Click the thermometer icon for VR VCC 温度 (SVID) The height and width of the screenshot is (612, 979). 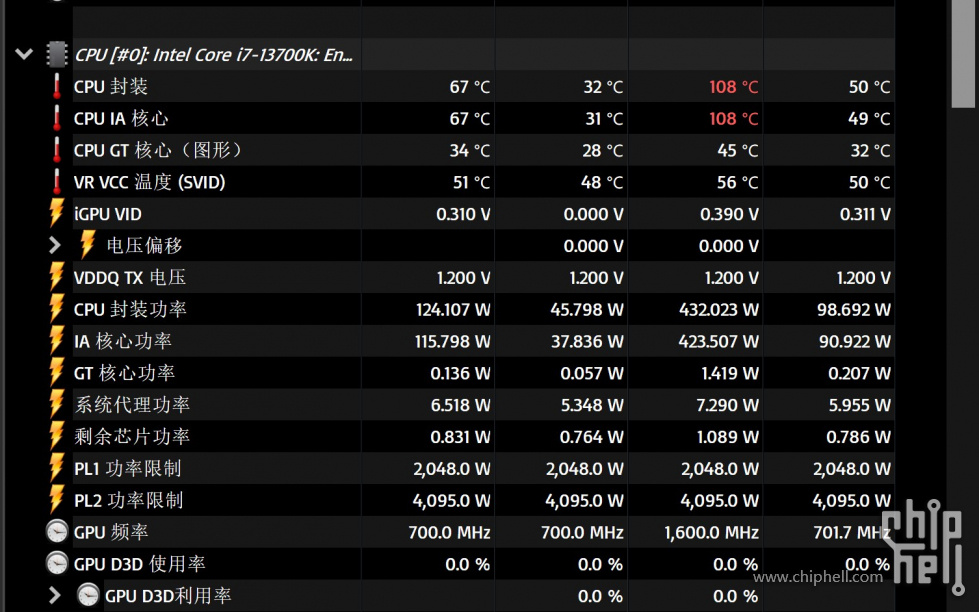(x=57, y=182)
